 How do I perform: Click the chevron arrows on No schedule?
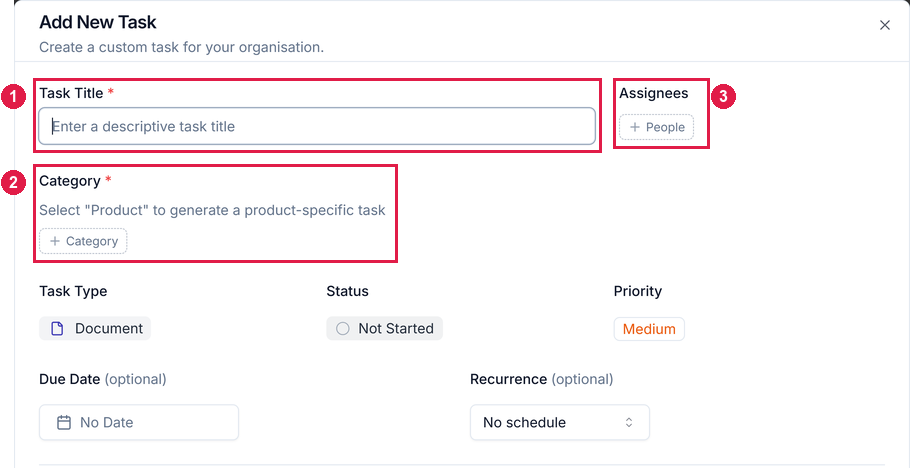coord(629,422)
